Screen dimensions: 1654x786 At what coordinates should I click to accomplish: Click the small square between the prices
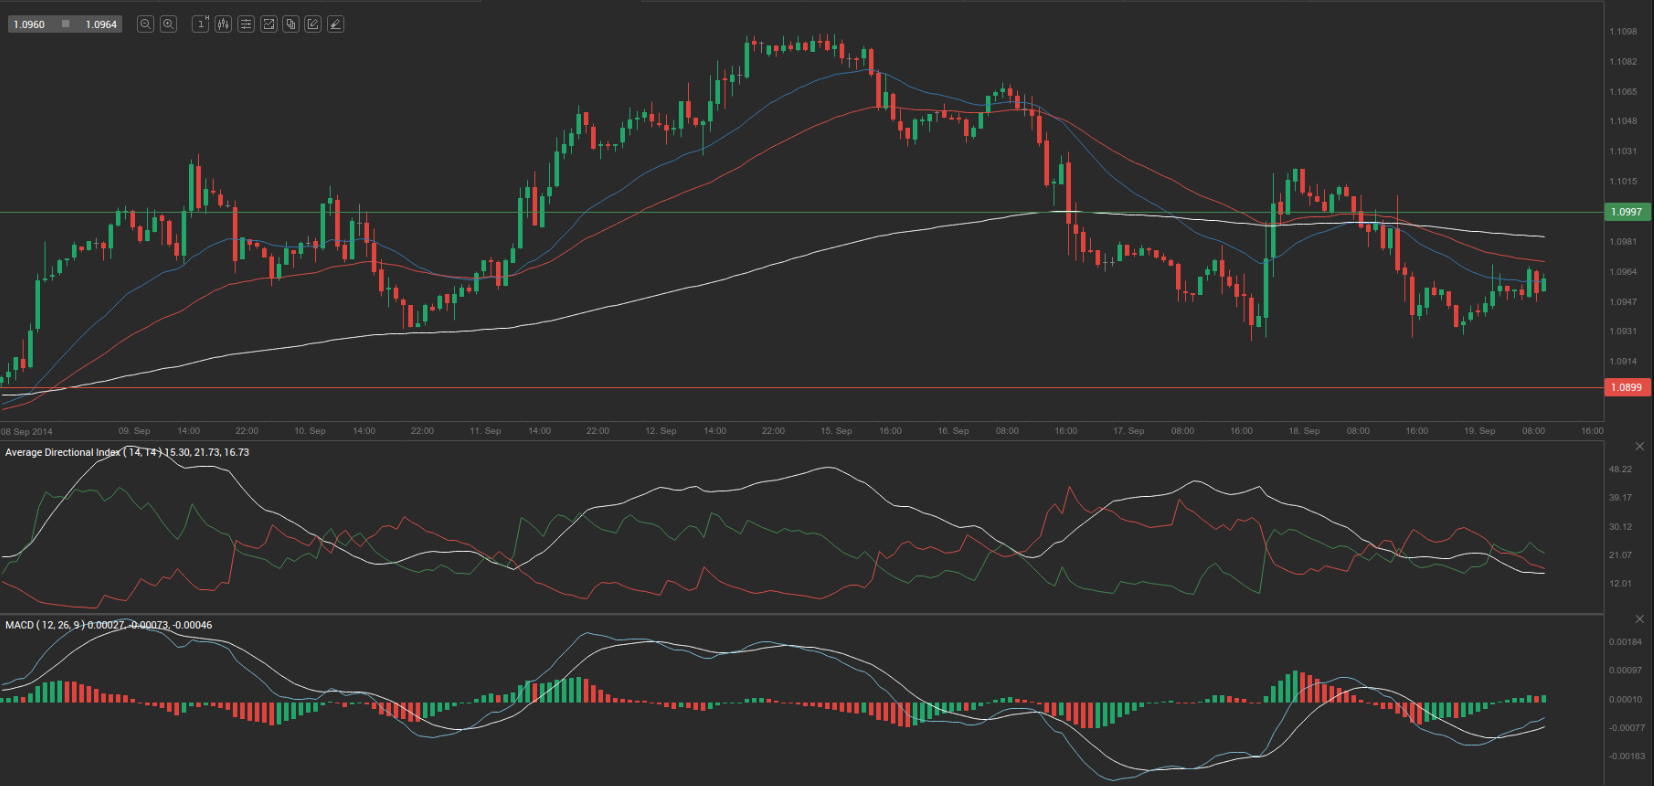coord(66,24)
